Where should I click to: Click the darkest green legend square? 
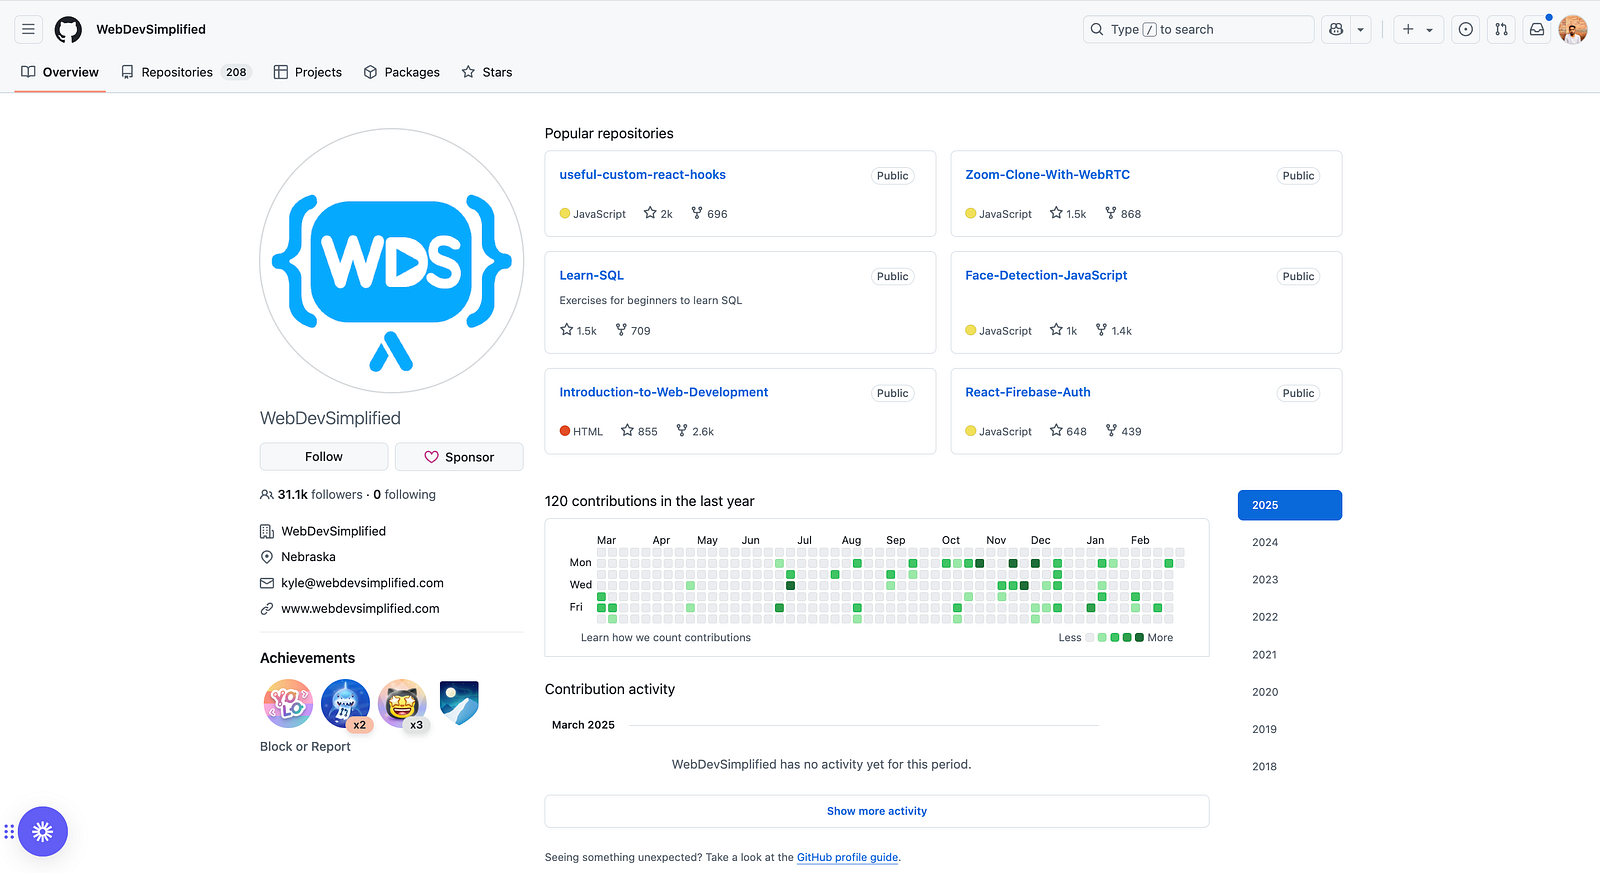tap(1140, 638)
